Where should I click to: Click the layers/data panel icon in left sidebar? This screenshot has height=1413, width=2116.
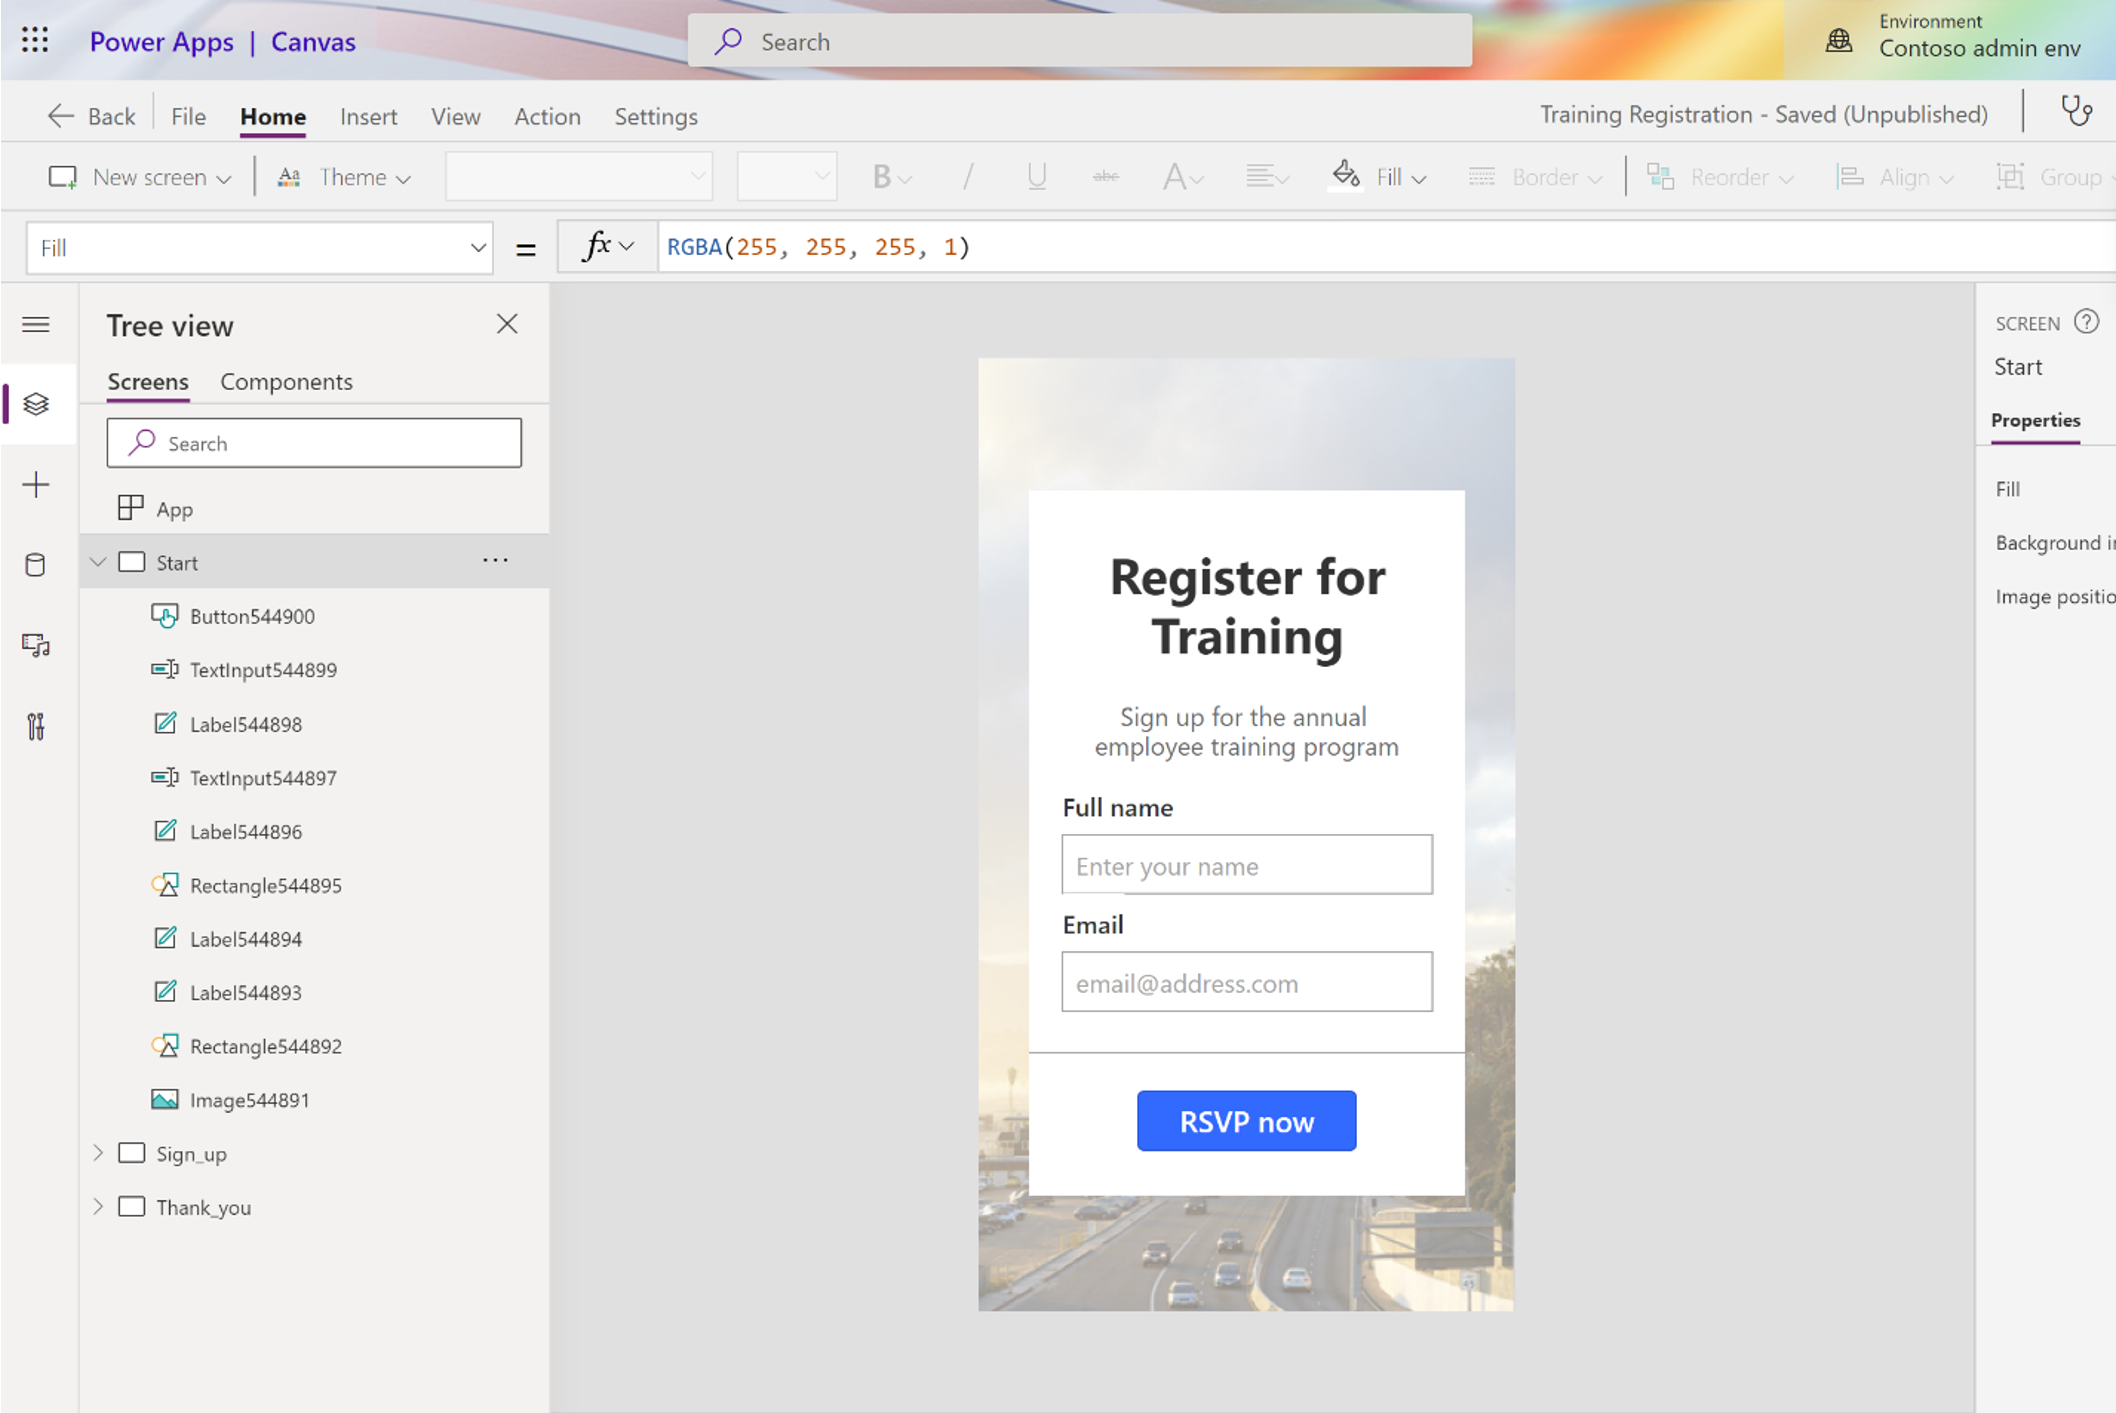coord(35,404)
